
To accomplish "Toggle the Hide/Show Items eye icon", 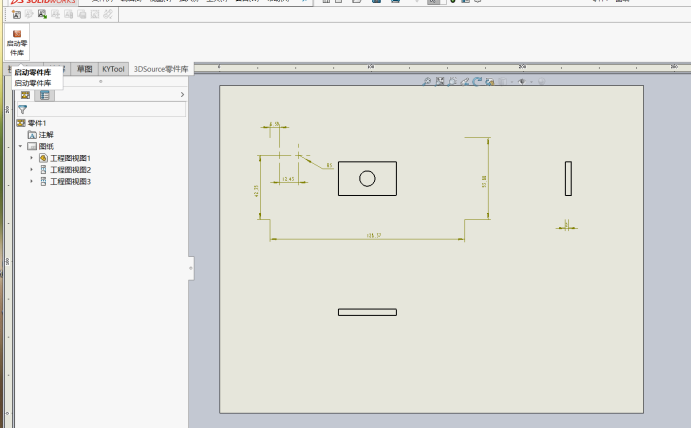I will (522, 81).
